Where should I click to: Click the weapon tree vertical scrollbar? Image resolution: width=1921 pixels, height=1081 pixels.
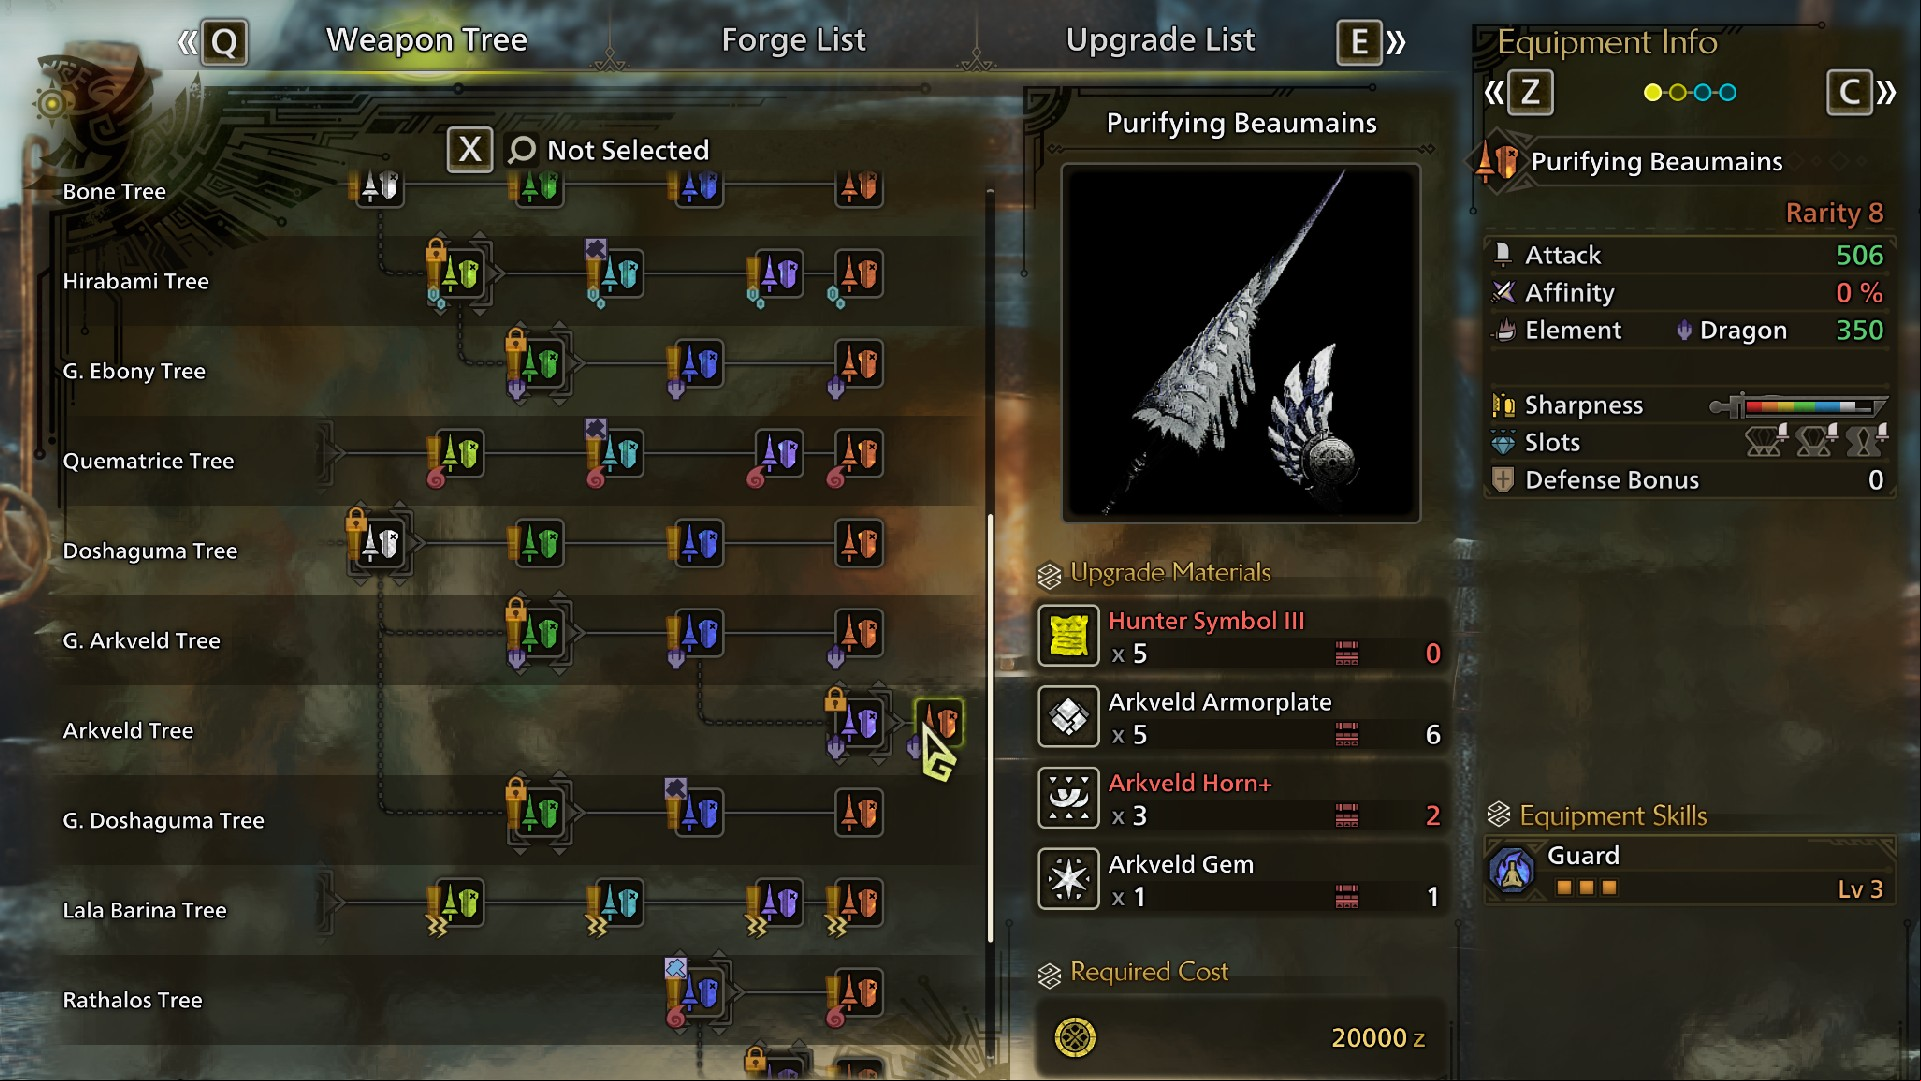coord(990,728)
